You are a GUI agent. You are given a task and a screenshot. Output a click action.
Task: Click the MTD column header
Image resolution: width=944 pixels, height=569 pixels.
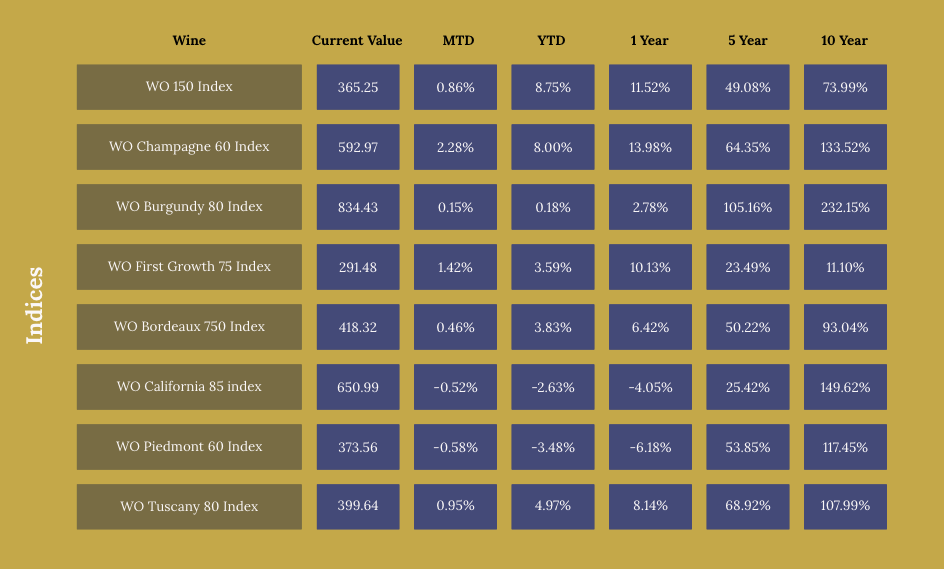coord(458,41)
